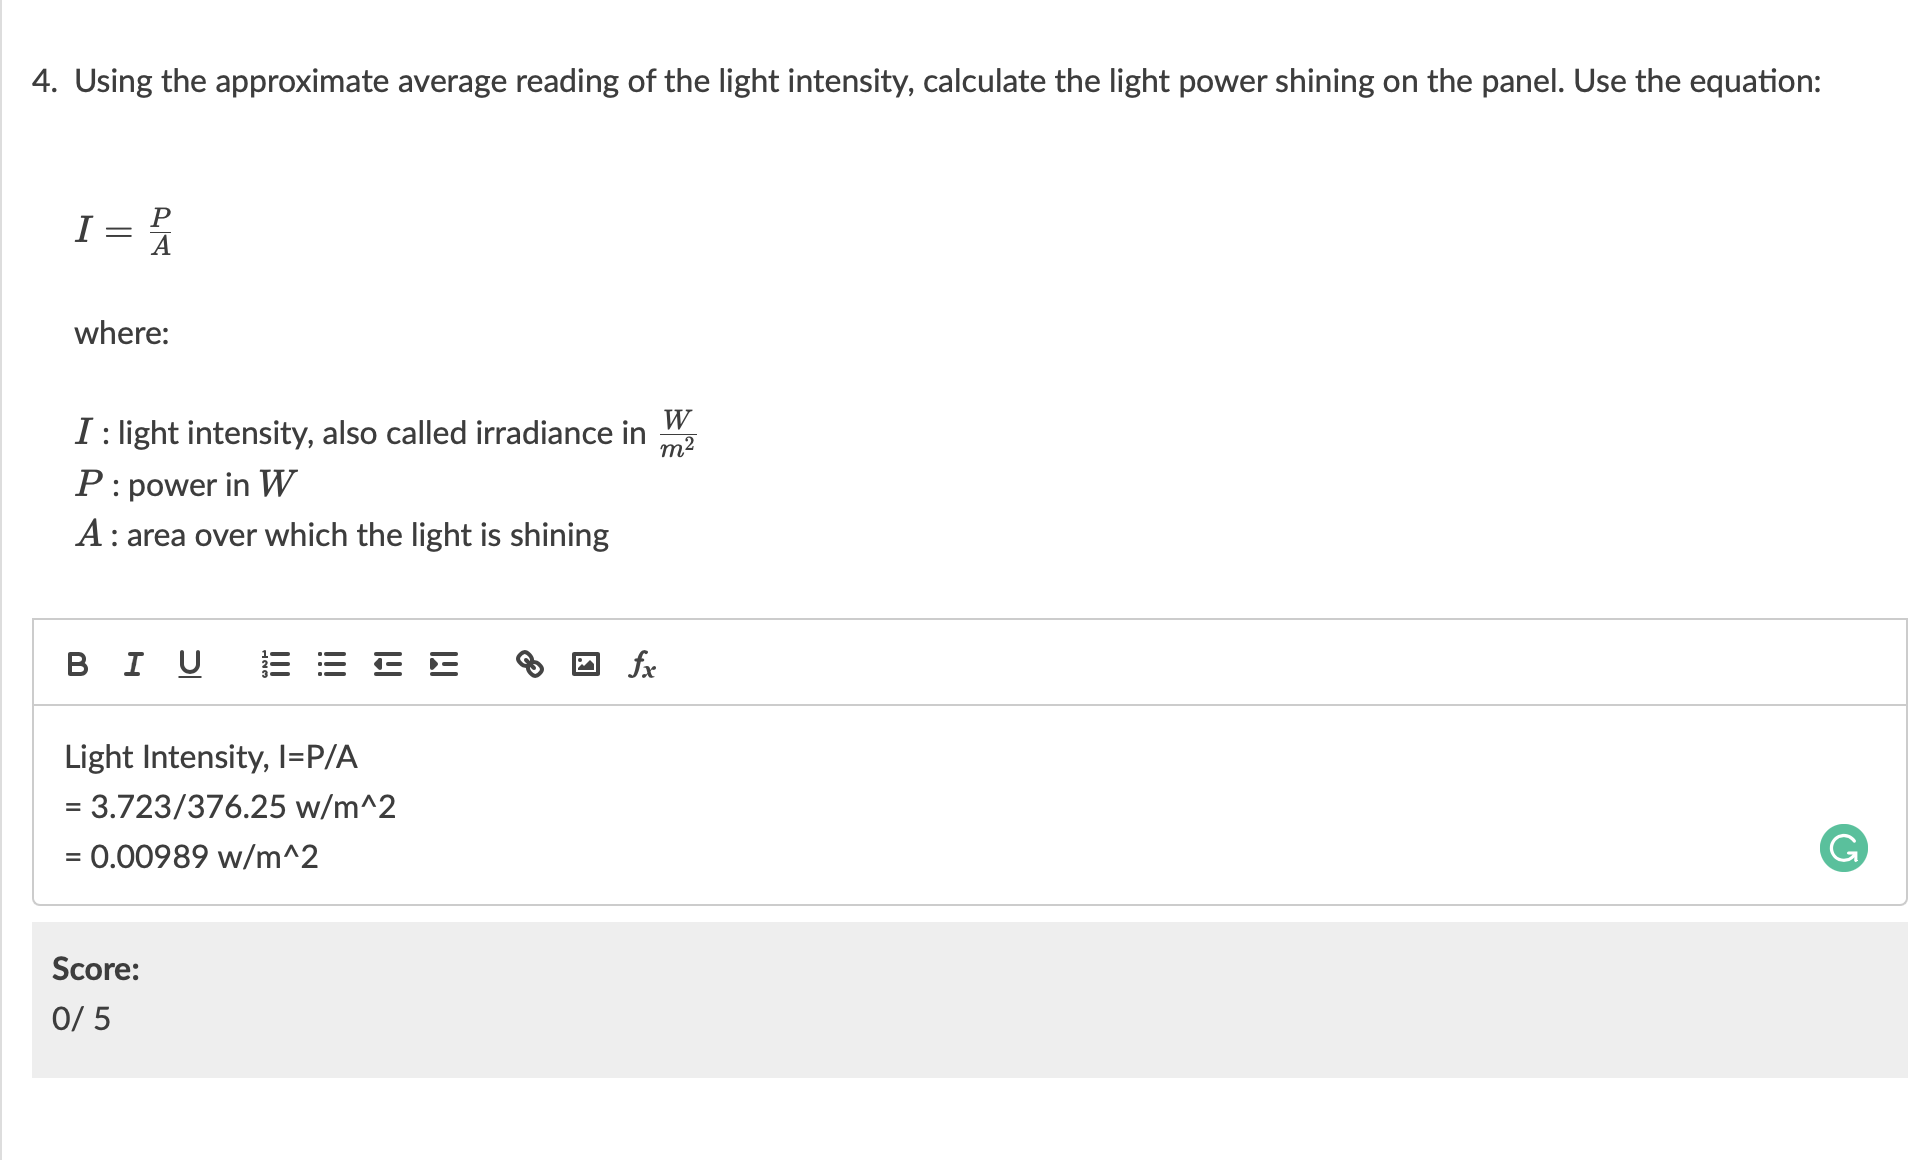Select the link icon in the toolbar

[529, 664]
